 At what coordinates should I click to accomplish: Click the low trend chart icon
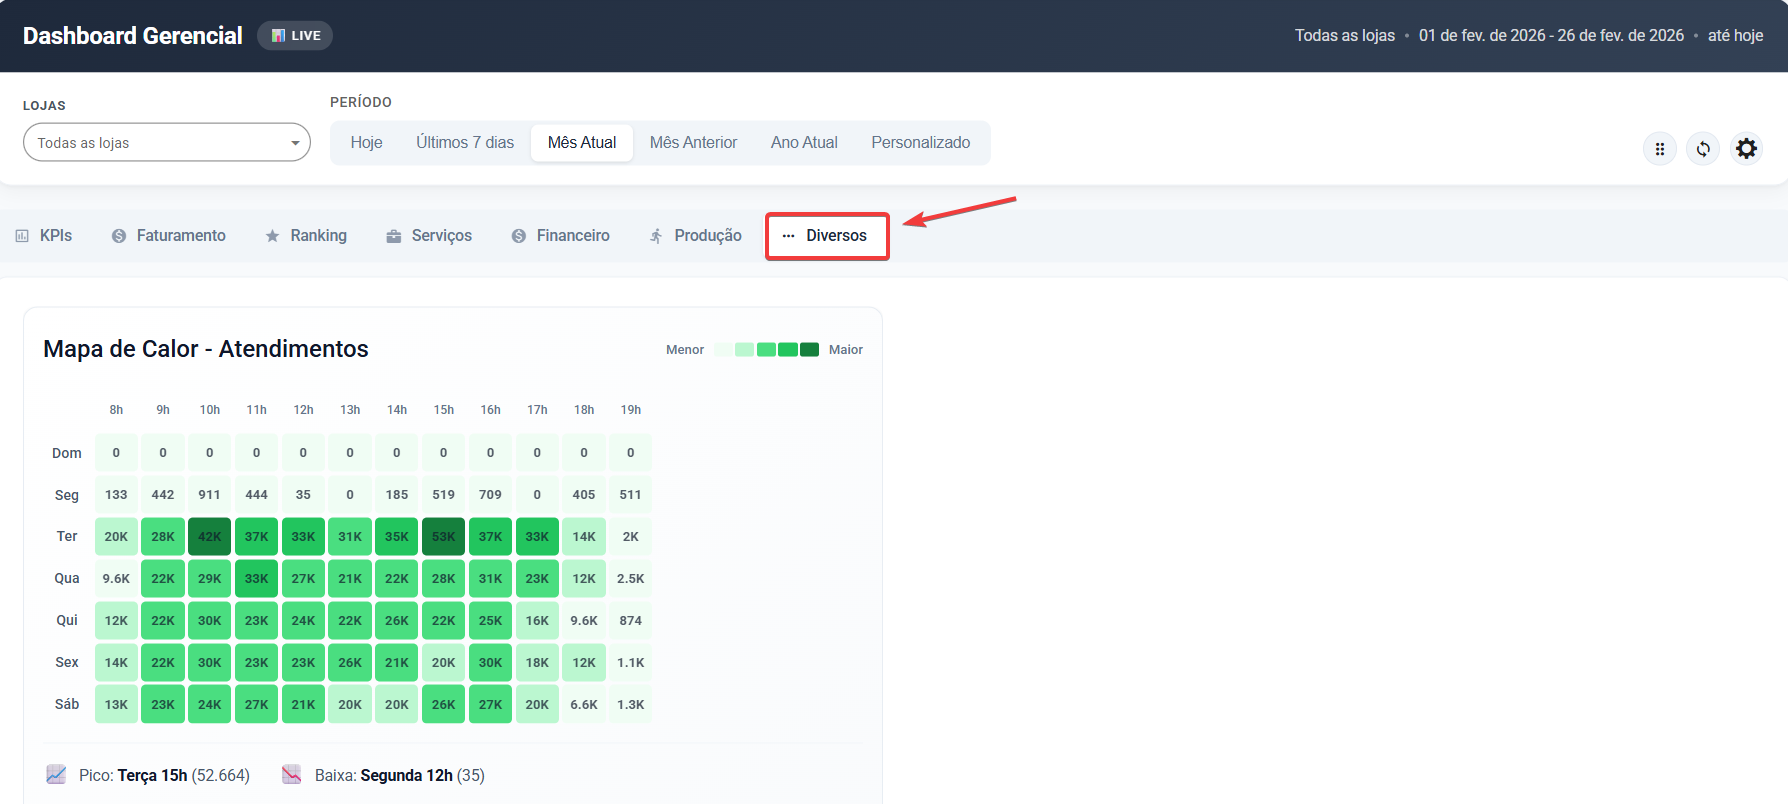point(292,775)
